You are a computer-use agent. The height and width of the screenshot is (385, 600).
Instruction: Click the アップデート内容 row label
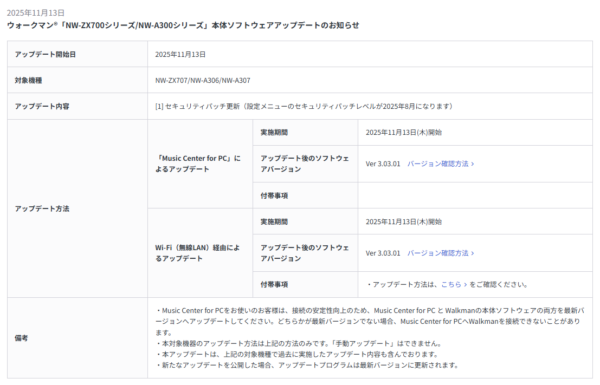(42, 106)
